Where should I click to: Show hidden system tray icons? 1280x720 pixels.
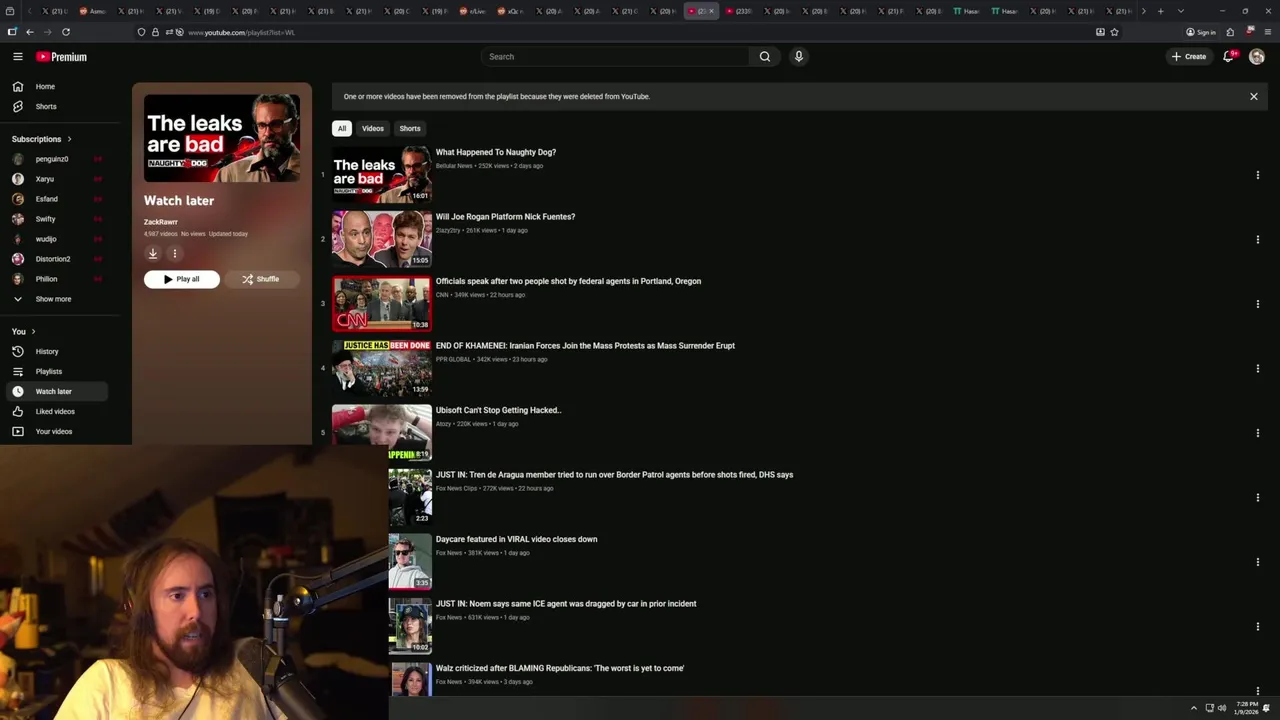coord(1193,708)
